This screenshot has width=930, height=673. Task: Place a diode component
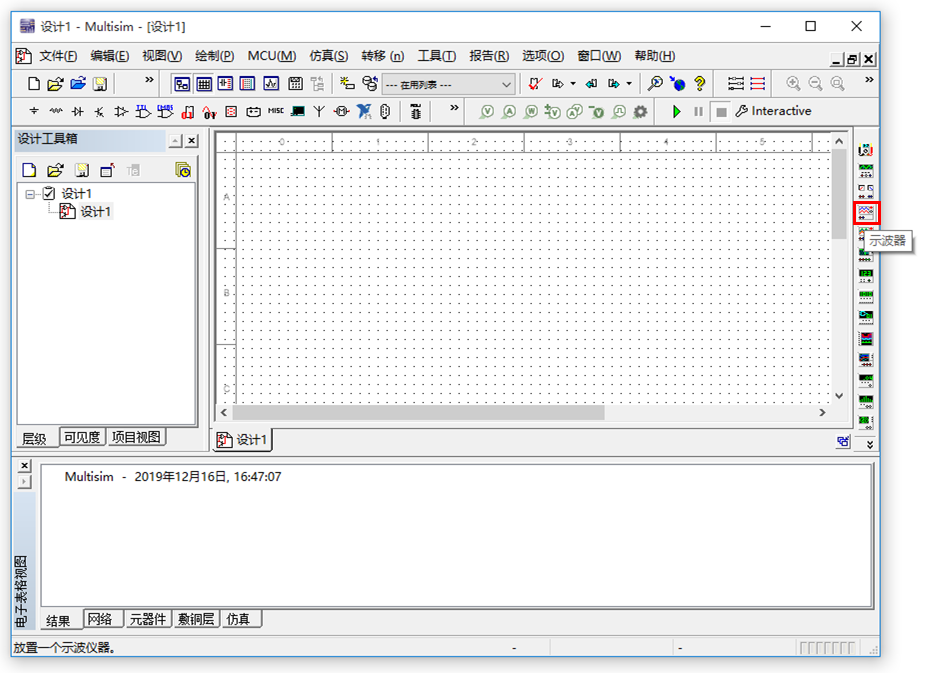point(78,111)
